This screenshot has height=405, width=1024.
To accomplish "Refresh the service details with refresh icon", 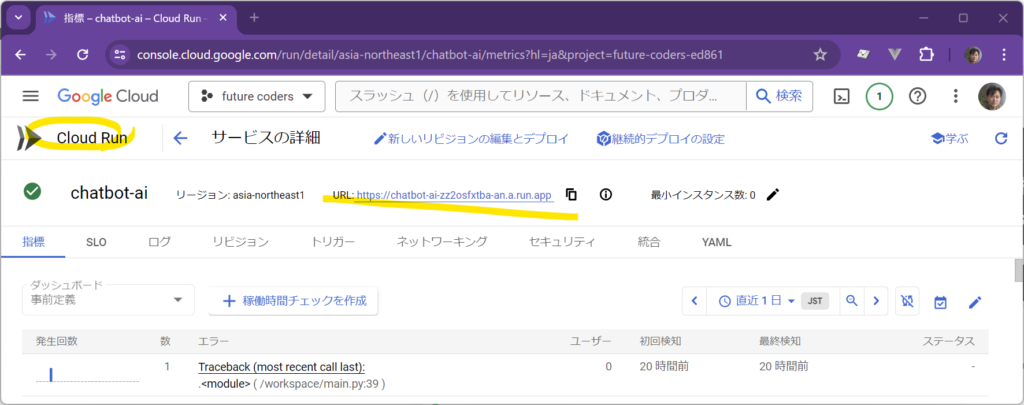I will click(x=1000, y=138).
